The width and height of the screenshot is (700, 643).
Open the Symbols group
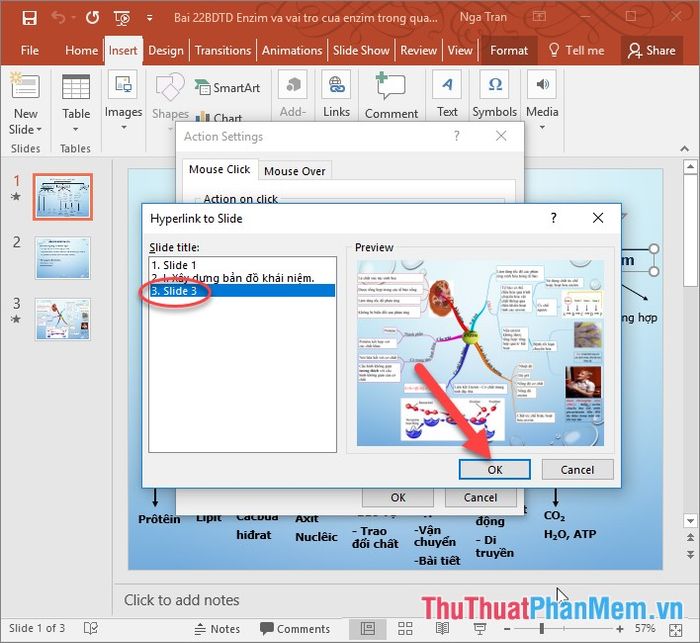pyautogui.click(x=495, y=95)
